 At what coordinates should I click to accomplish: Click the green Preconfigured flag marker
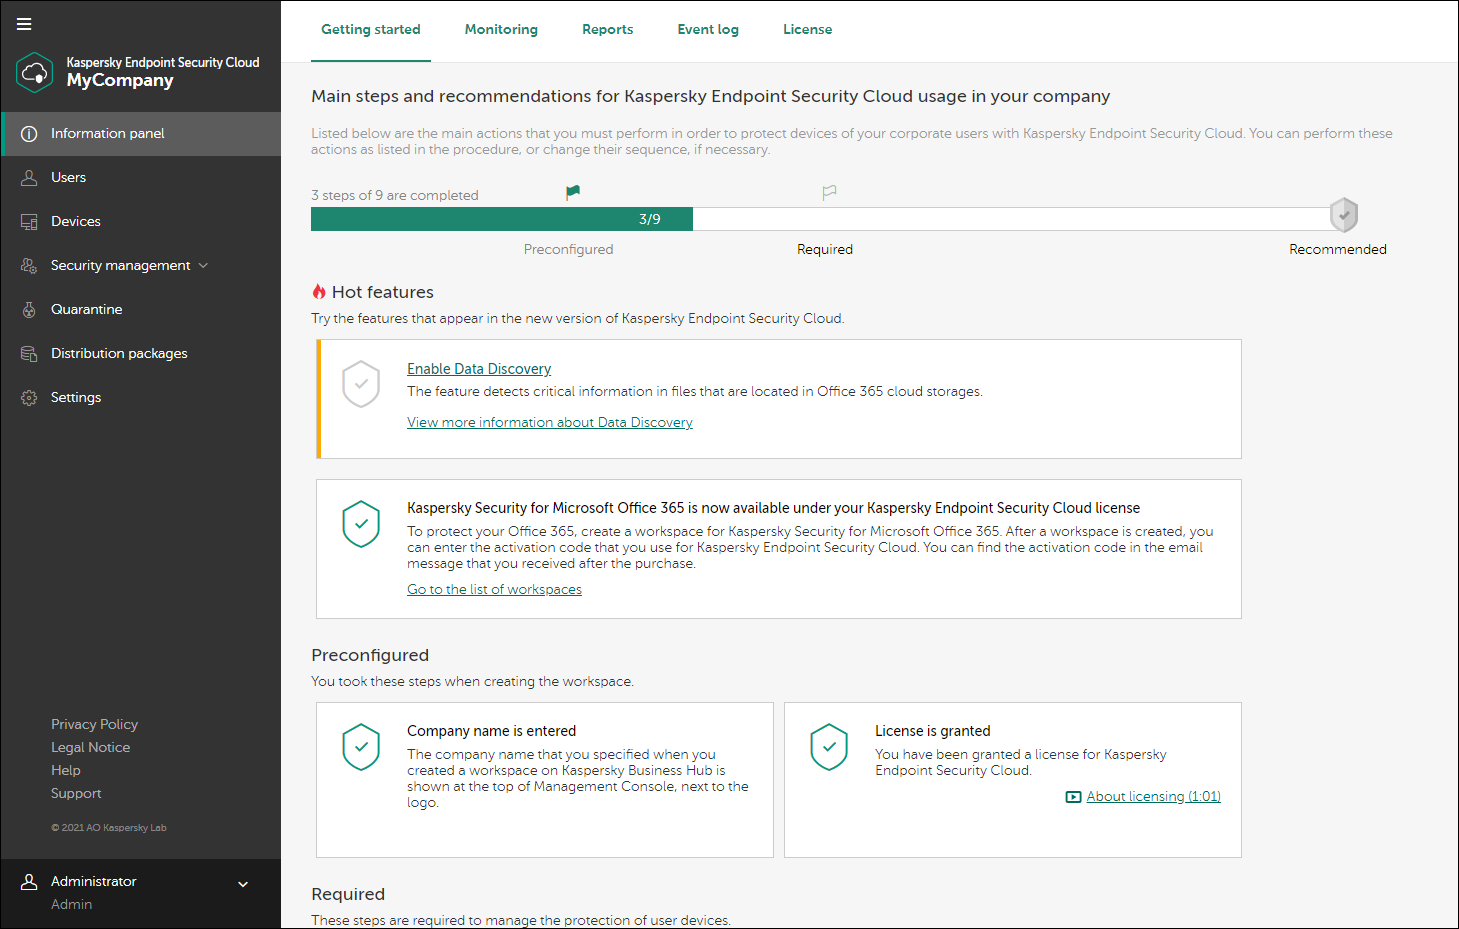pos(572,191)
